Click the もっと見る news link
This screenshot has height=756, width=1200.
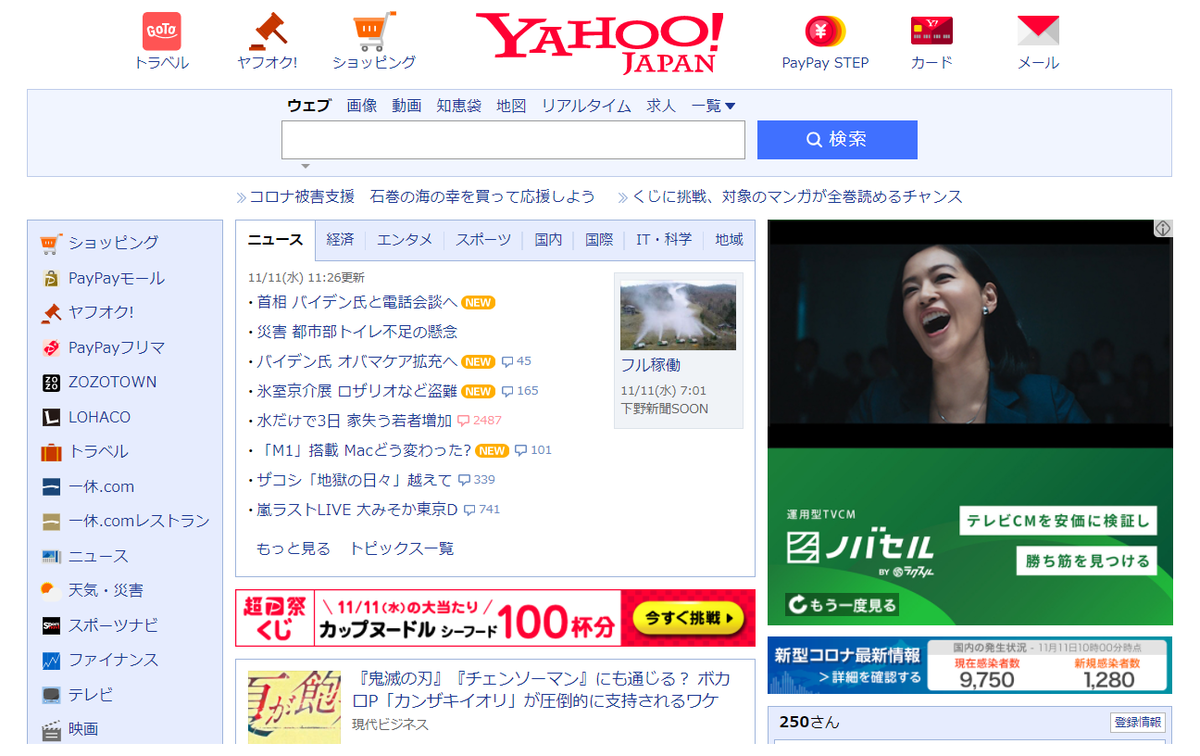(293, 548)
